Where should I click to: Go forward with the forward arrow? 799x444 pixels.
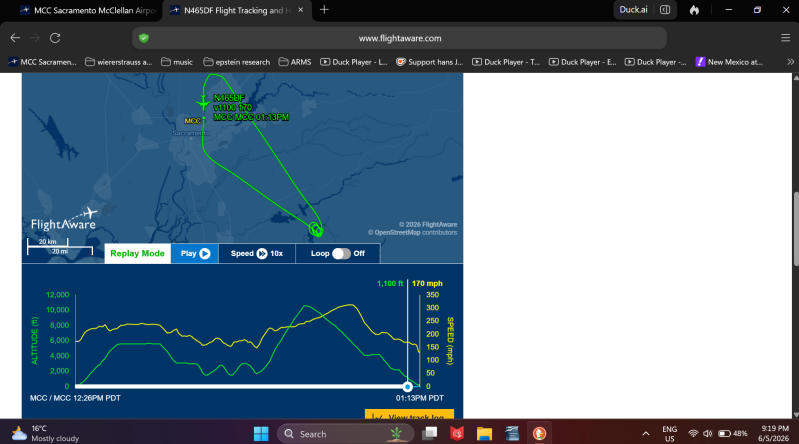pos(35,38)
